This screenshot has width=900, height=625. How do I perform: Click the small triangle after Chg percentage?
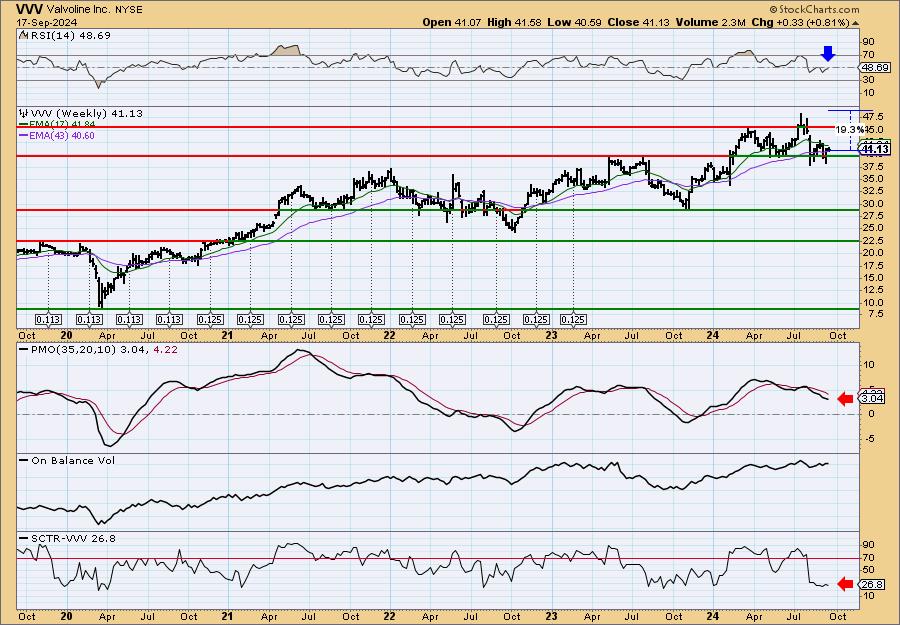pyautogui.click(x=855, y=23)
